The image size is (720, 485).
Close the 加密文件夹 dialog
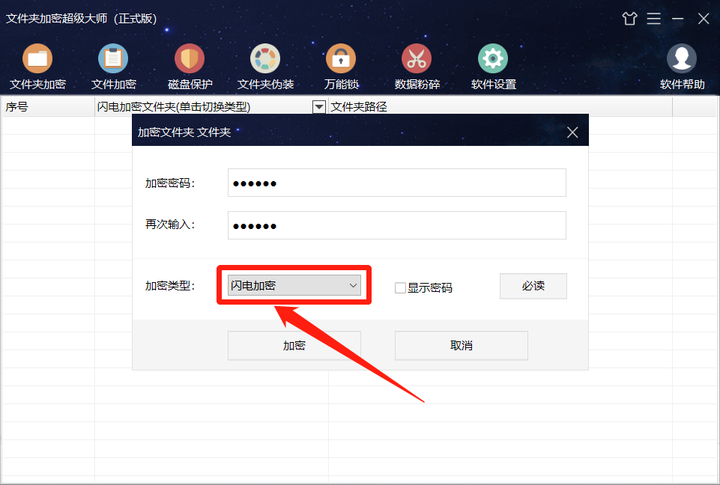pyautogui.click(x=572, y=132)
